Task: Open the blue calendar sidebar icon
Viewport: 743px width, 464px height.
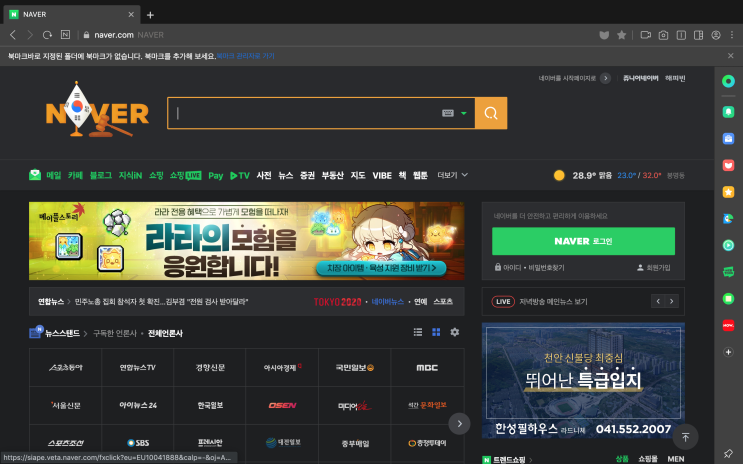Action: [x=728, y=138]
